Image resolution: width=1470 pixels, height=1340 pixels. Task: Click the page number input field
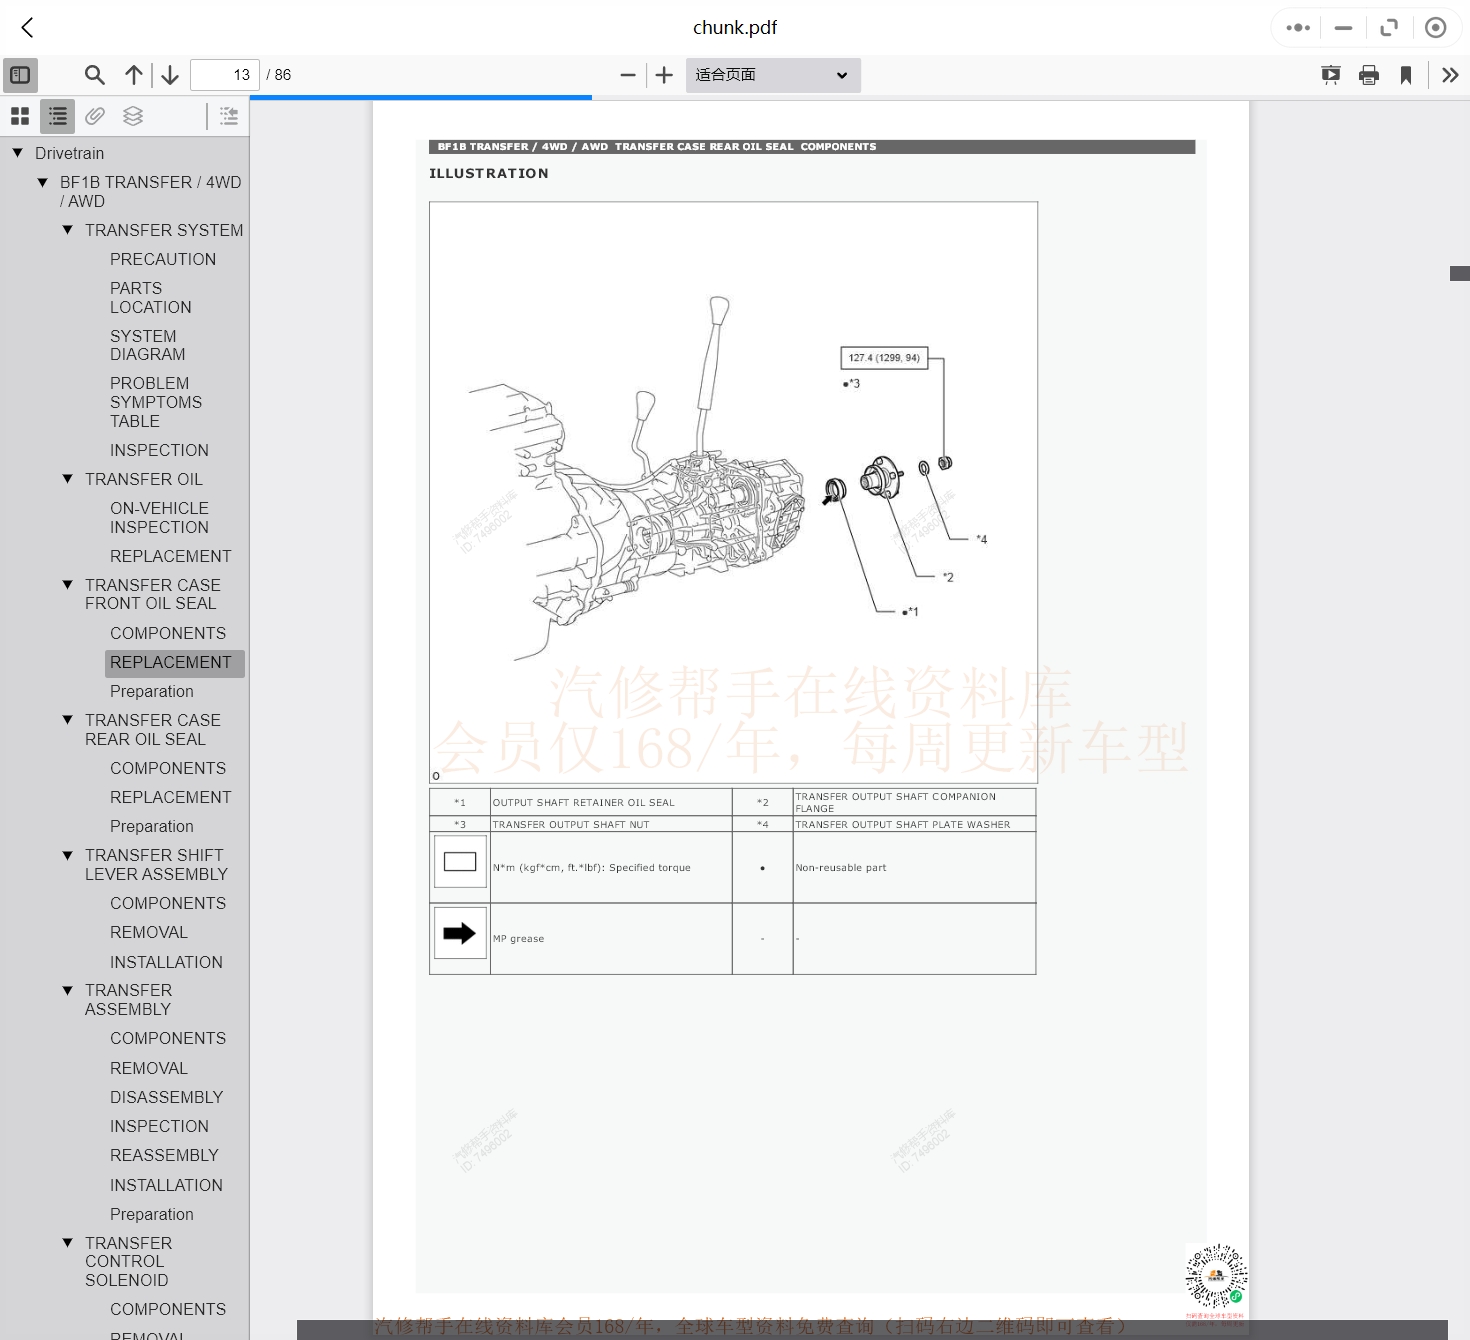[225, 75]
